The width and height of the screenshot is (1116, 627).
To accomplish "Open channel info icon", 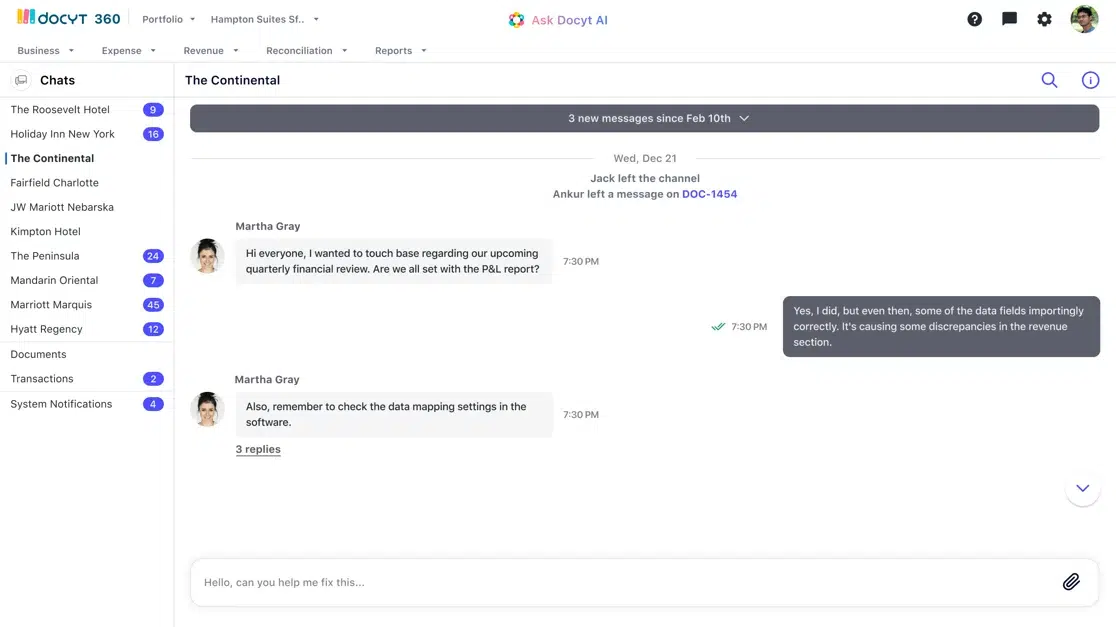I will tap(1090, 80).
